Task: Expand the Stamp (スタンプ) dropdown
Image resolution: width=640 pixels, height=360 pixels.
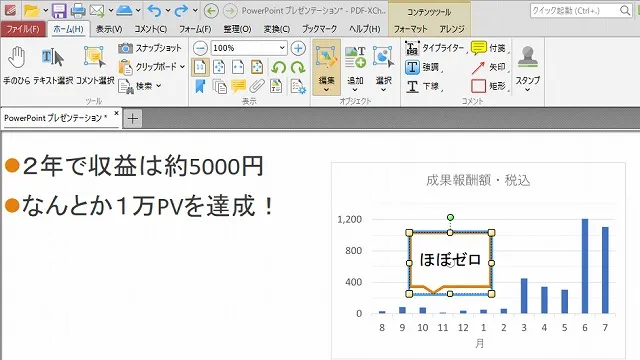Action: tap(527, 90)
